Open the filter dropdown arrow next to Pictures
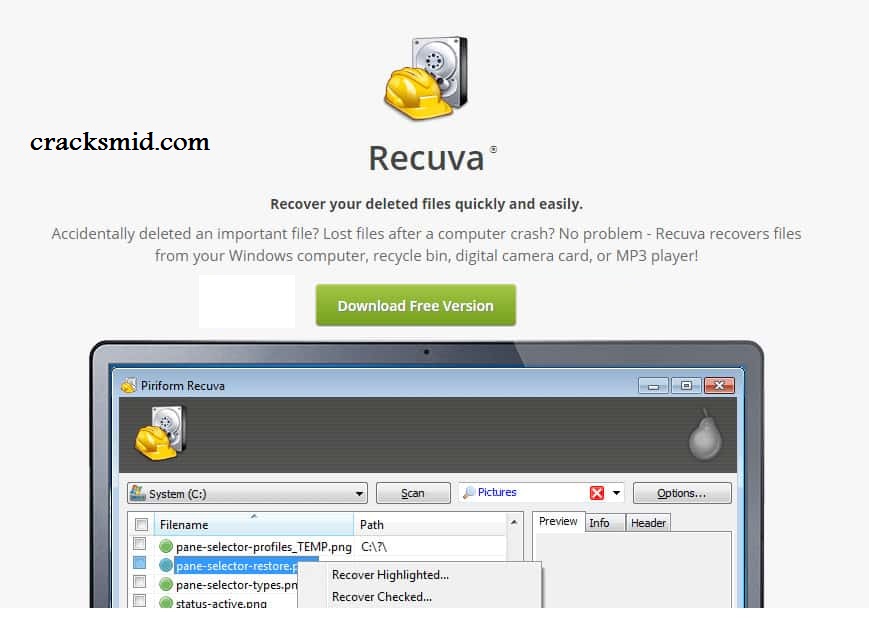The width and height of the screenshot is (869, 629). click(x=616, y=493)
